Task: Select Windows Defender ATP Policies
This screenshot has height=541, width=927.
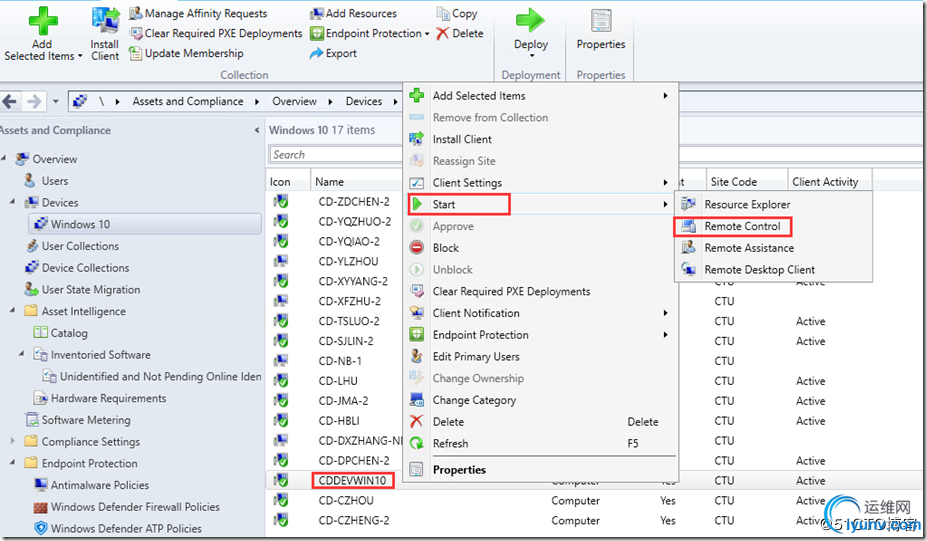Action: 126,529
